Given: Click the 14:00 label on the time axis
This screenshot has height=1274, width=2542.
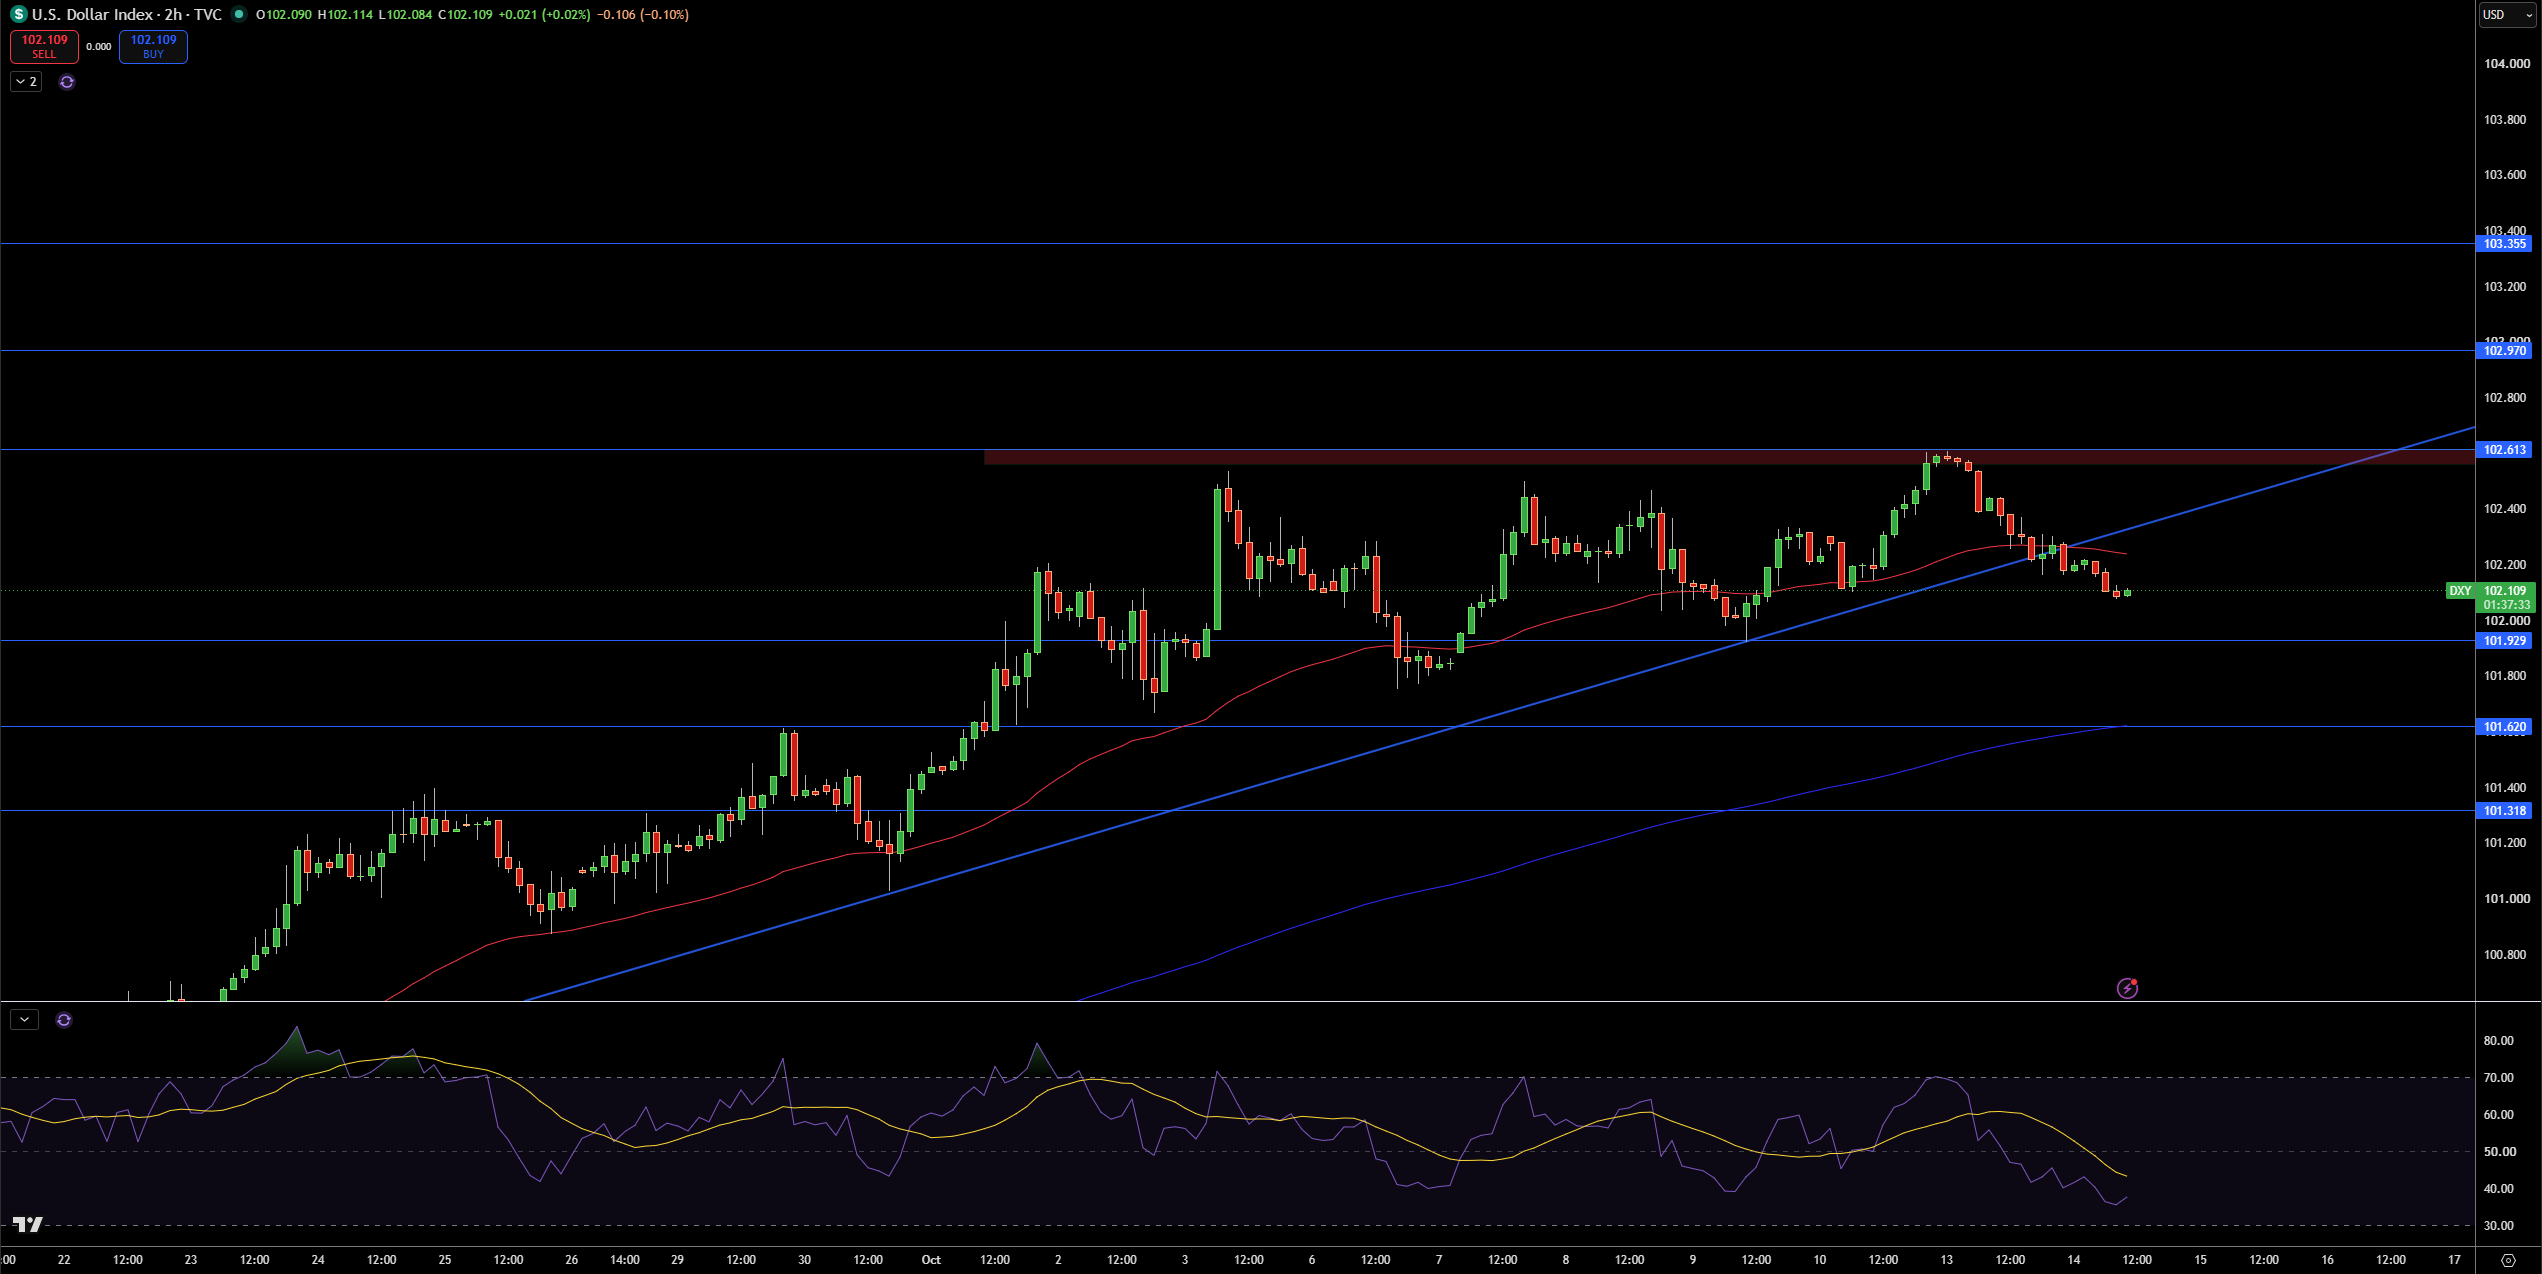Looking at the screenshot, I should [625, 1260].
